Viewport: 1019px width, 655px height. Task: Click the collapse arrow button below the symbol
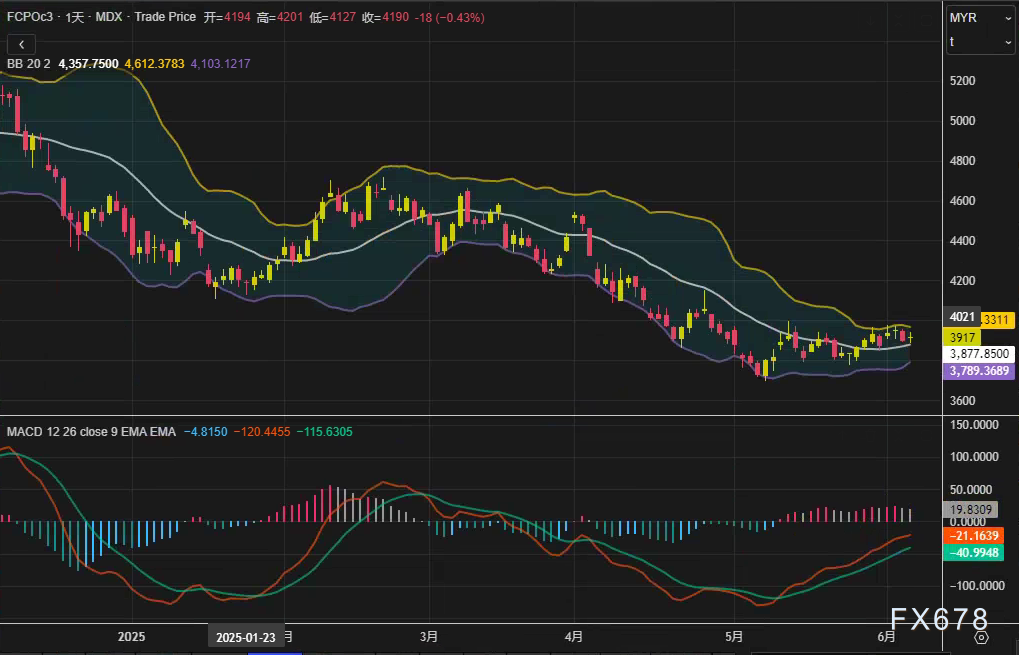pyautogui.click(x=21, y=44)
